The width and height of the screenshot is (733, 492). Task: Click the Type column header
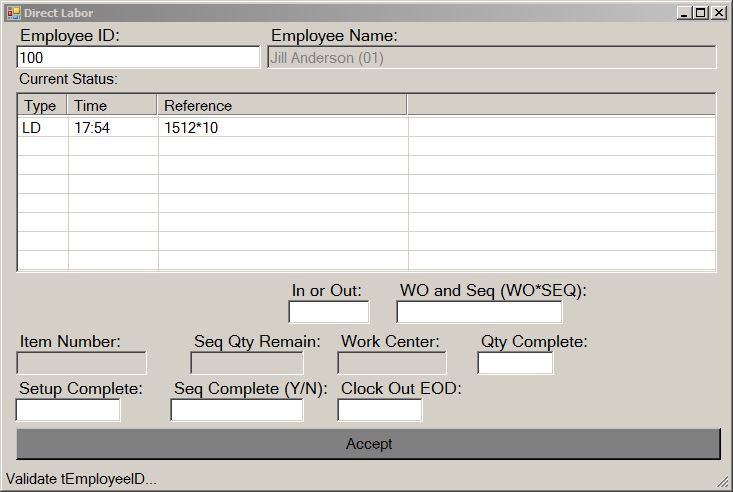click(41, 105)
